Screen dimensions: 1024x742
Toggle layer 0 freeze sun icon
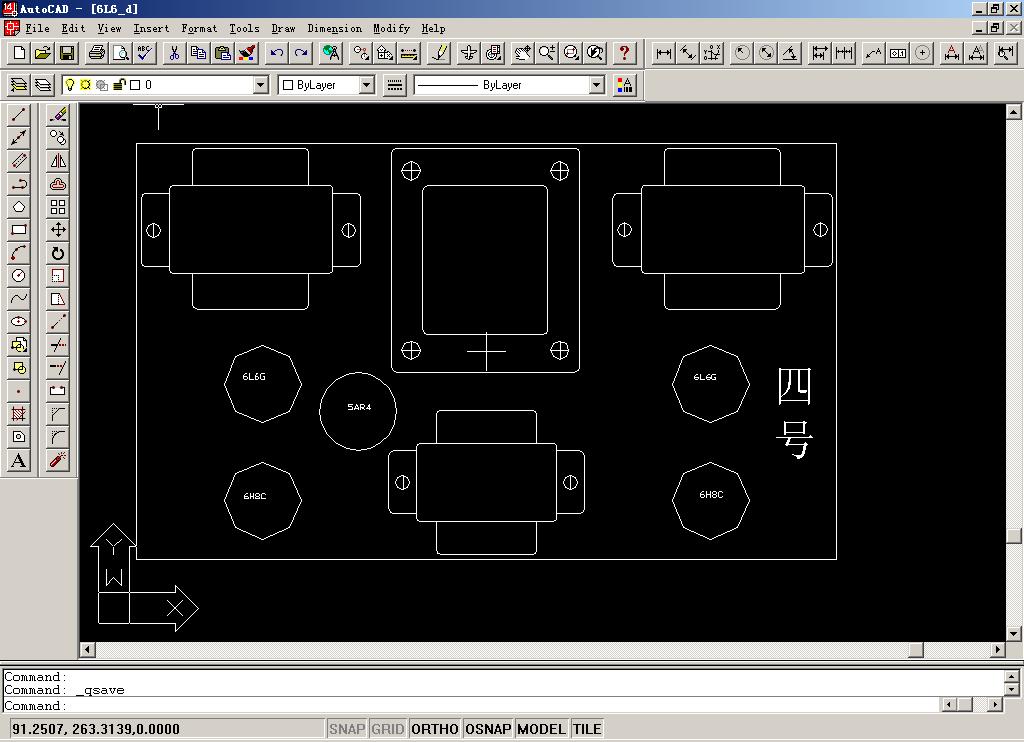pos(86,85)
